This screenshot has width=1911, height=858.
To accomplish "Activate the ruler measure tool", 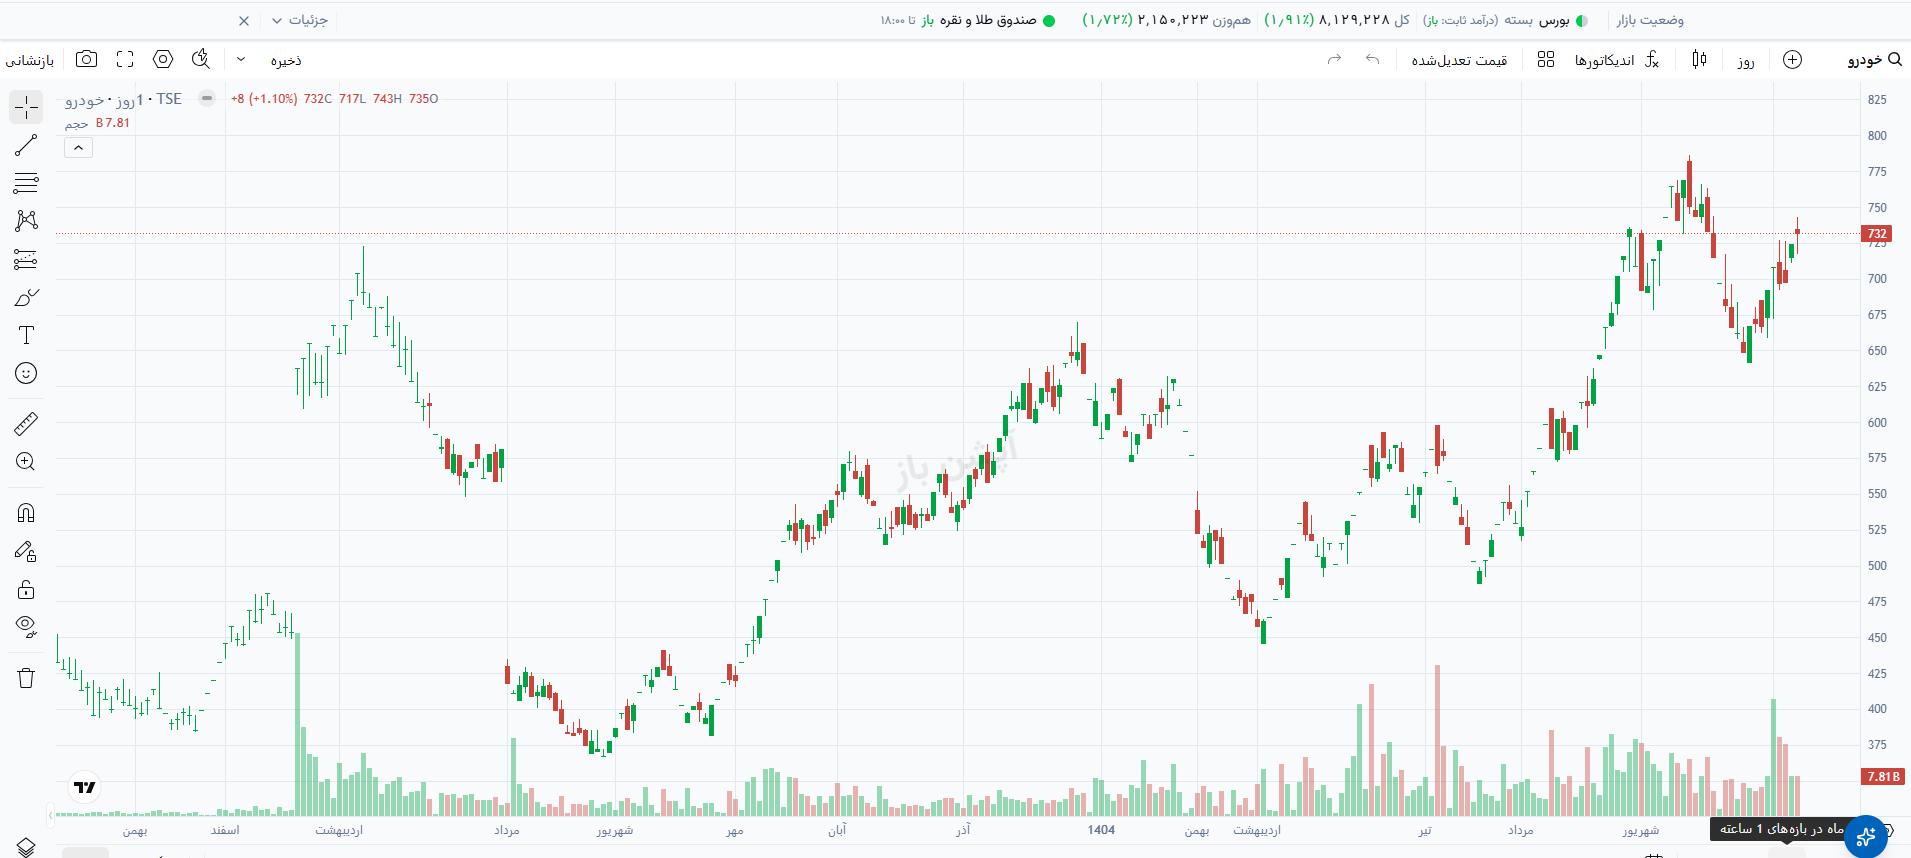I will click(27, 424).
